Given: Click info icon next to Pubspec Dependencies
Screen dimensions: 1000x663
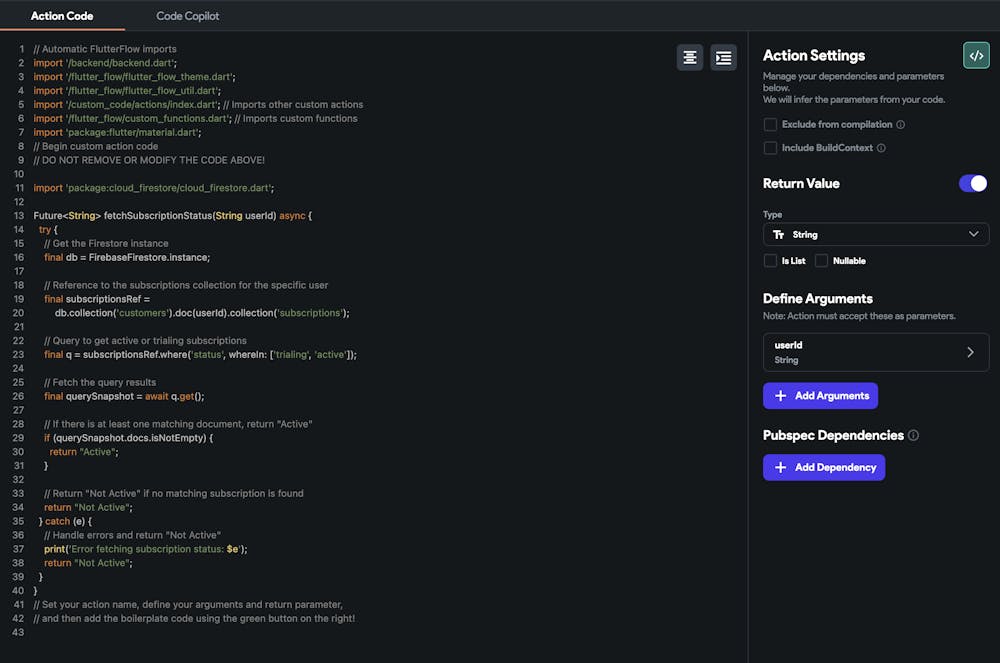Looking at the screenshot, I should 913,436.
